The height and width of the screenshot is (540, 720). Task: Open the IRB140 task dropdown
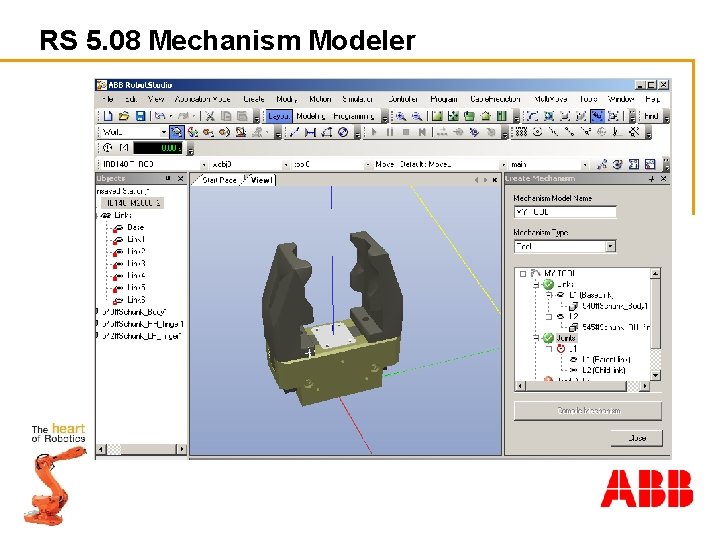click(204, 164)
